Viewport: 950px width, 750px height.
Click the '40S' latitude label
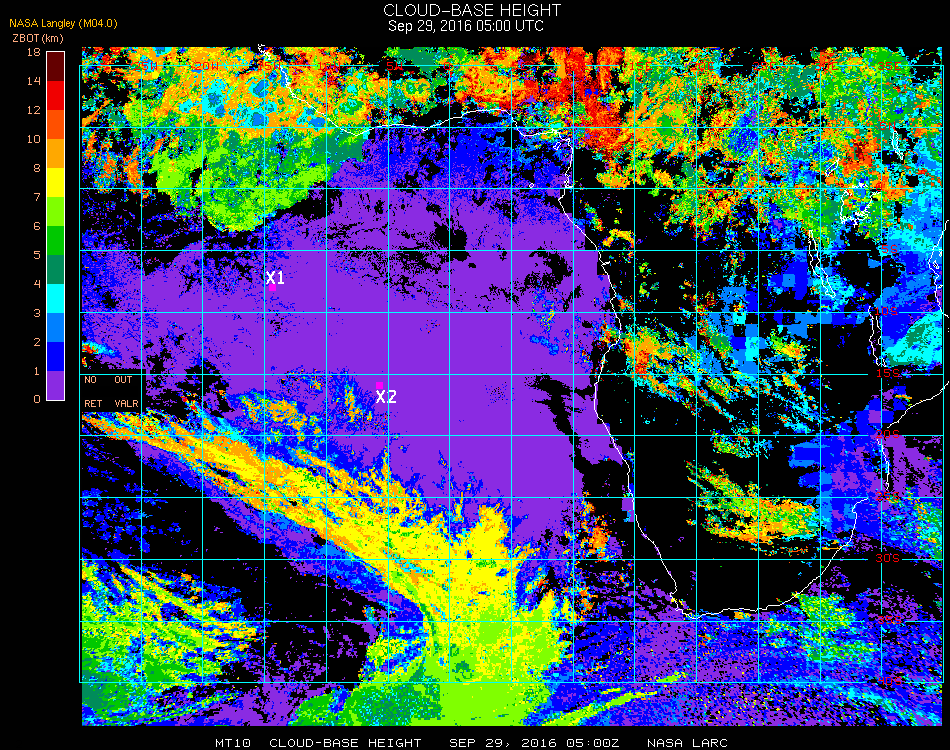(x=889, y=681)
